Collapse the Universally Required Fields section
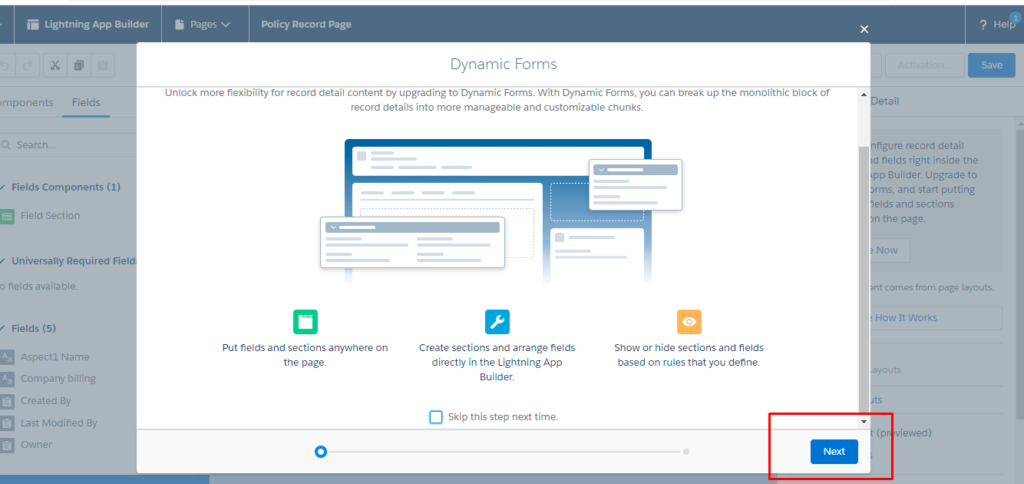Viewport: 1024px width, 484px height. [3, 261]
